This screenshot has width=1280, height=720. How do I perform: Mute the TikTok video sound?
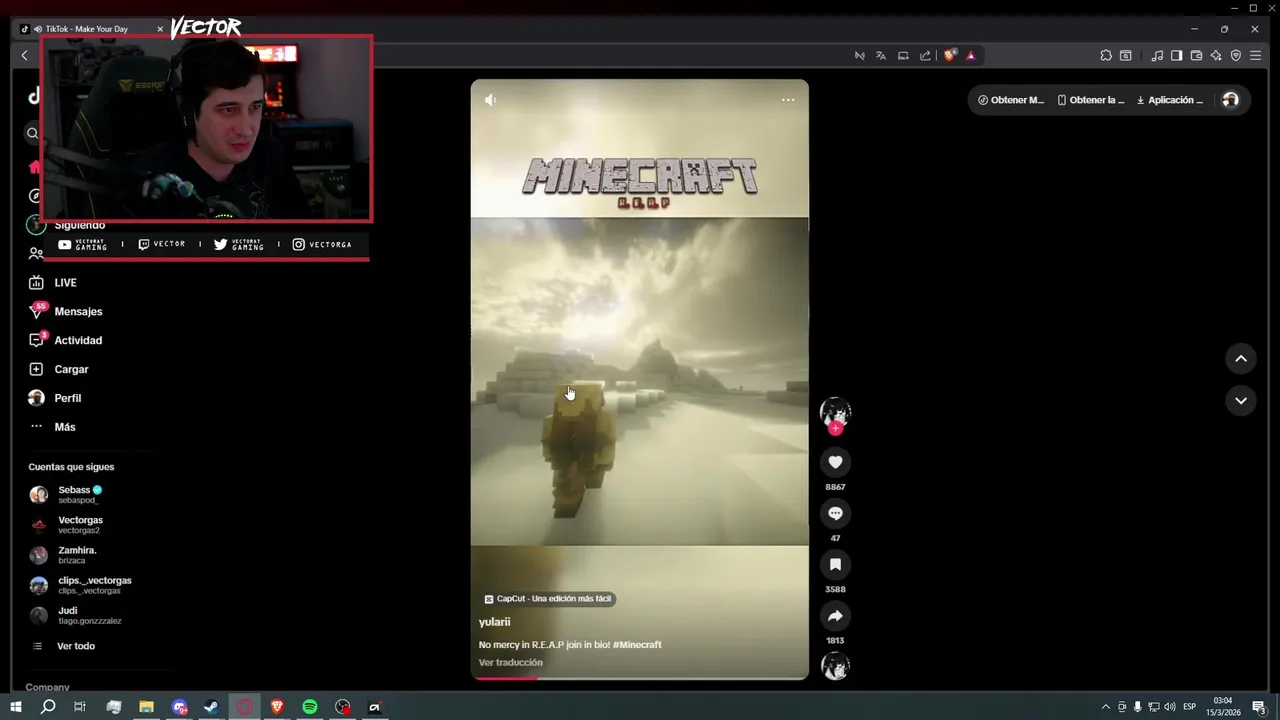click(490, 100)
